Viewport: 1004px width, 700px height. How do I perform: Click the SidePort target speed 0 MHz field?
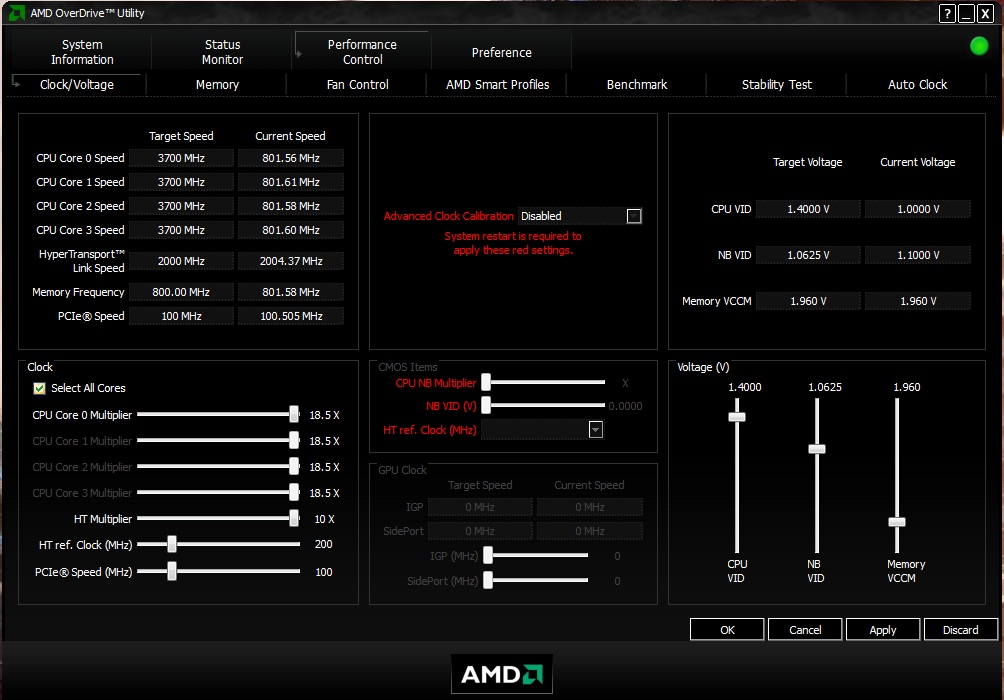[480, 531]
